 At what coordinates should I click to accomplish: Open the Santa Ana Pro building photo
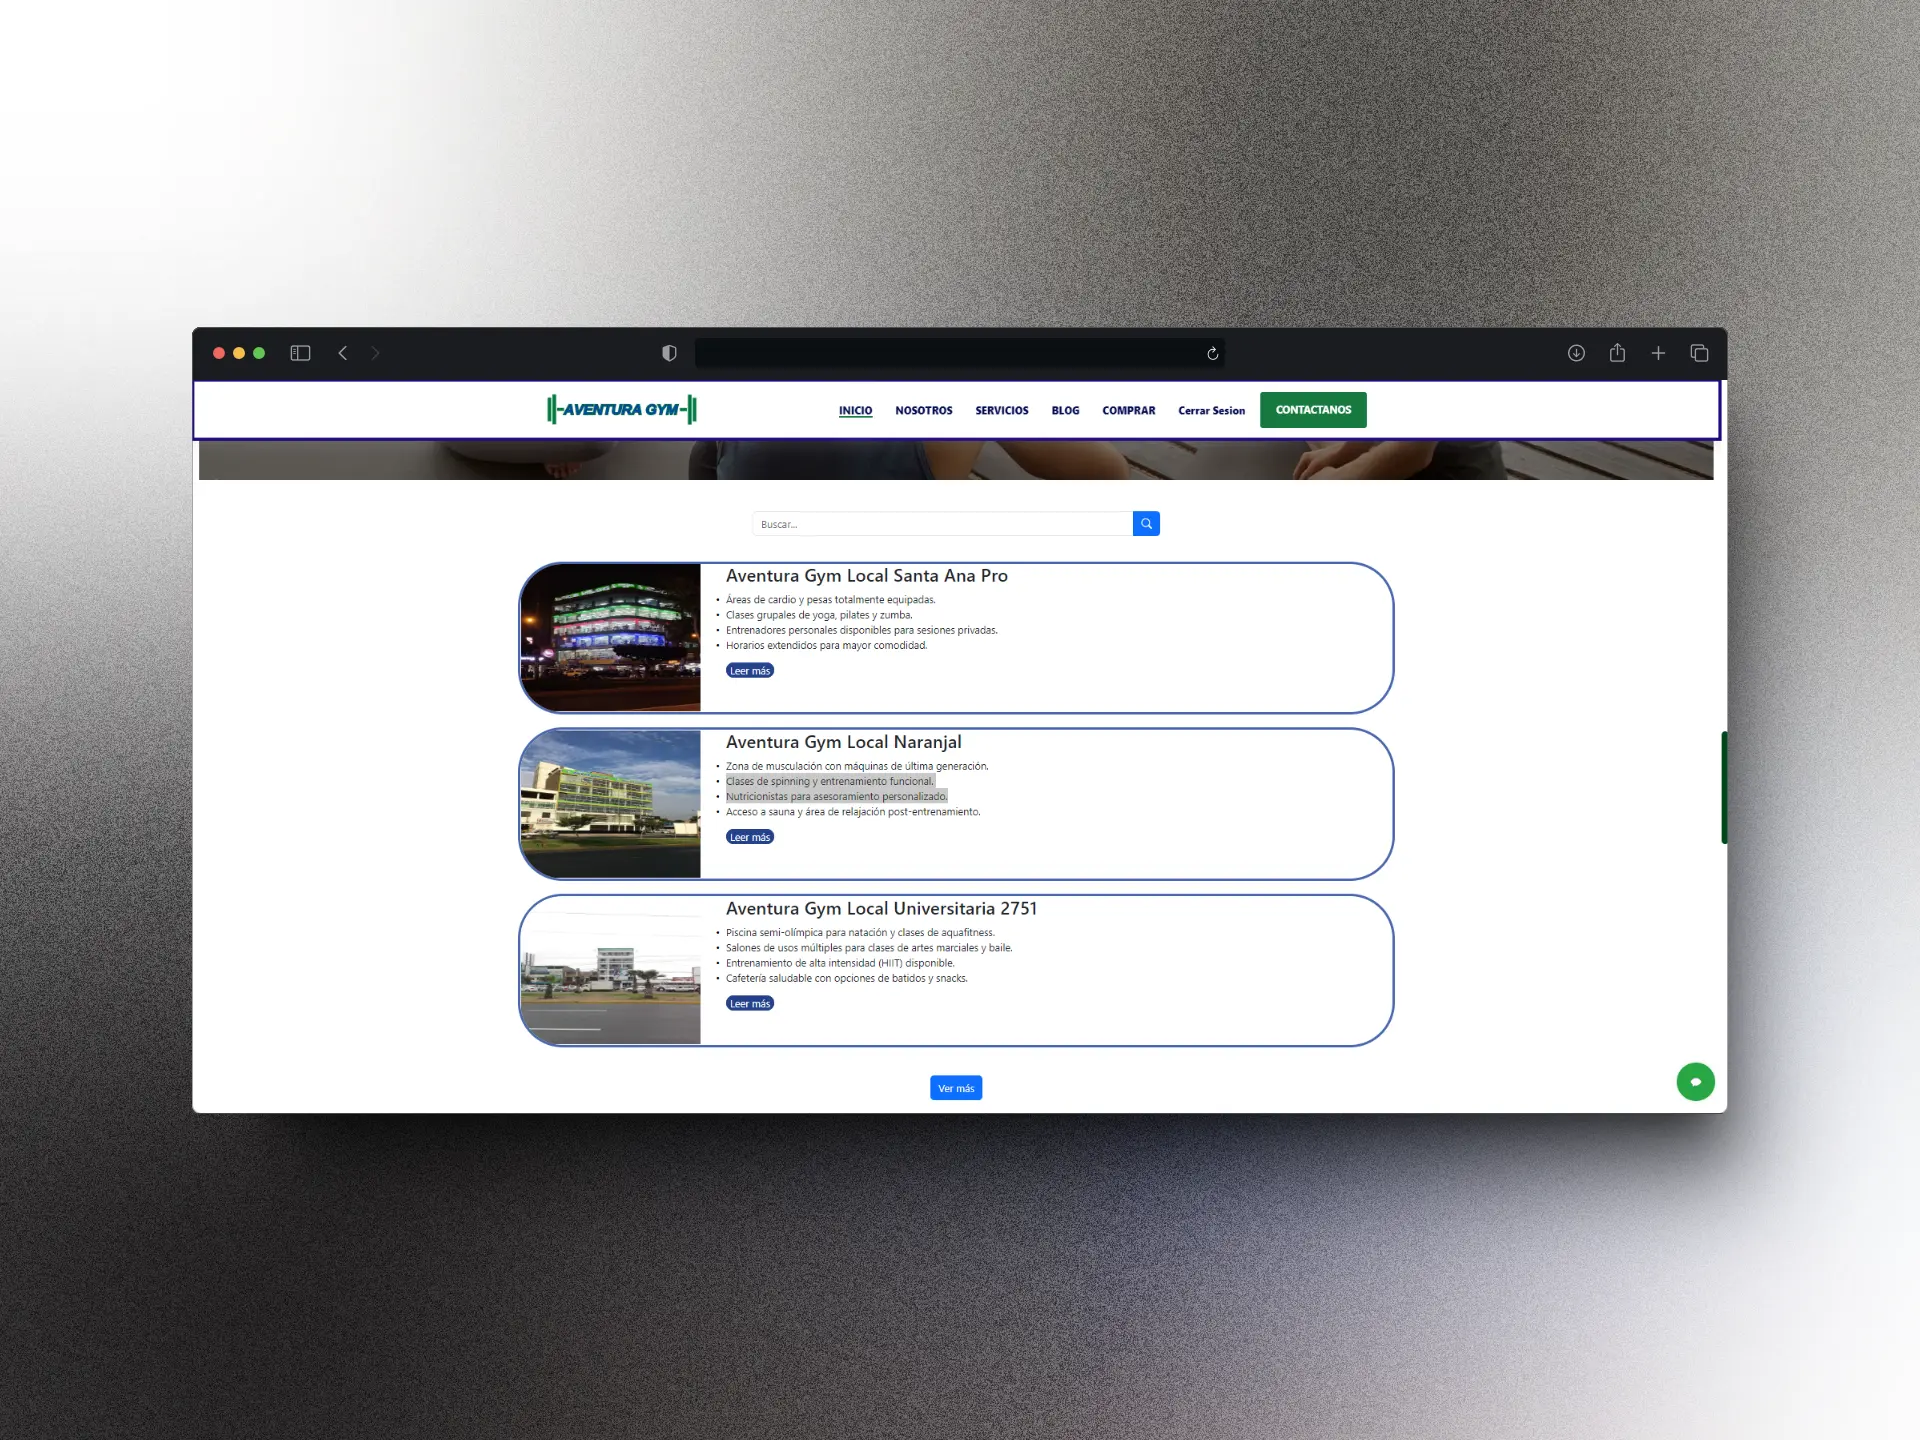611,638
